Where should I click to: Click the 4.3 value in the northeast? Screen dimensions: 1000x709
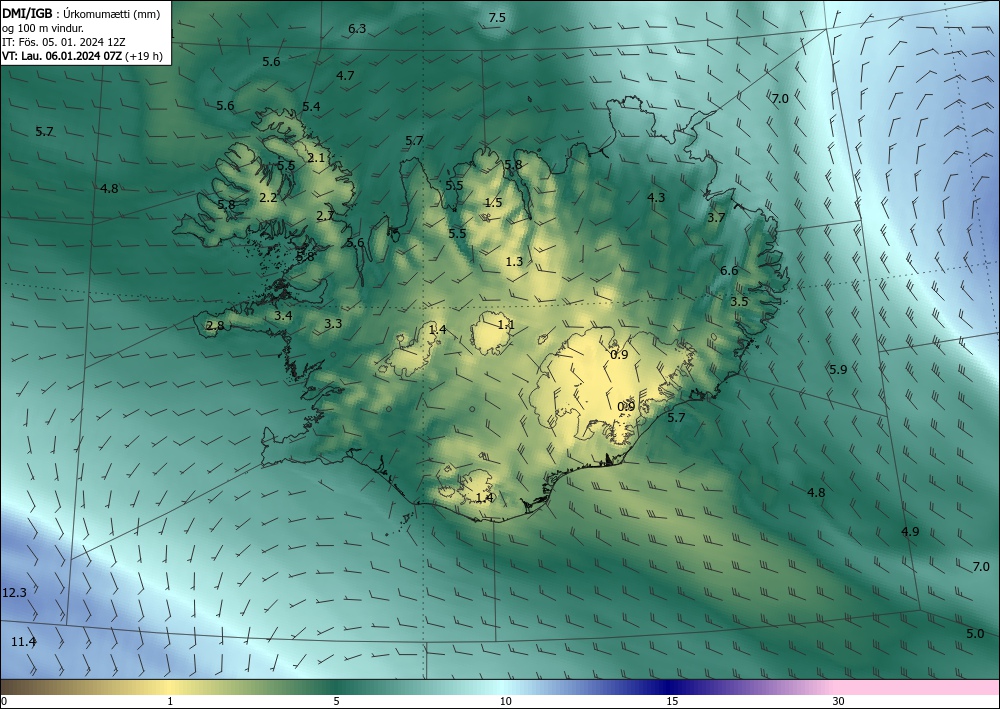(x=656, y=198)
